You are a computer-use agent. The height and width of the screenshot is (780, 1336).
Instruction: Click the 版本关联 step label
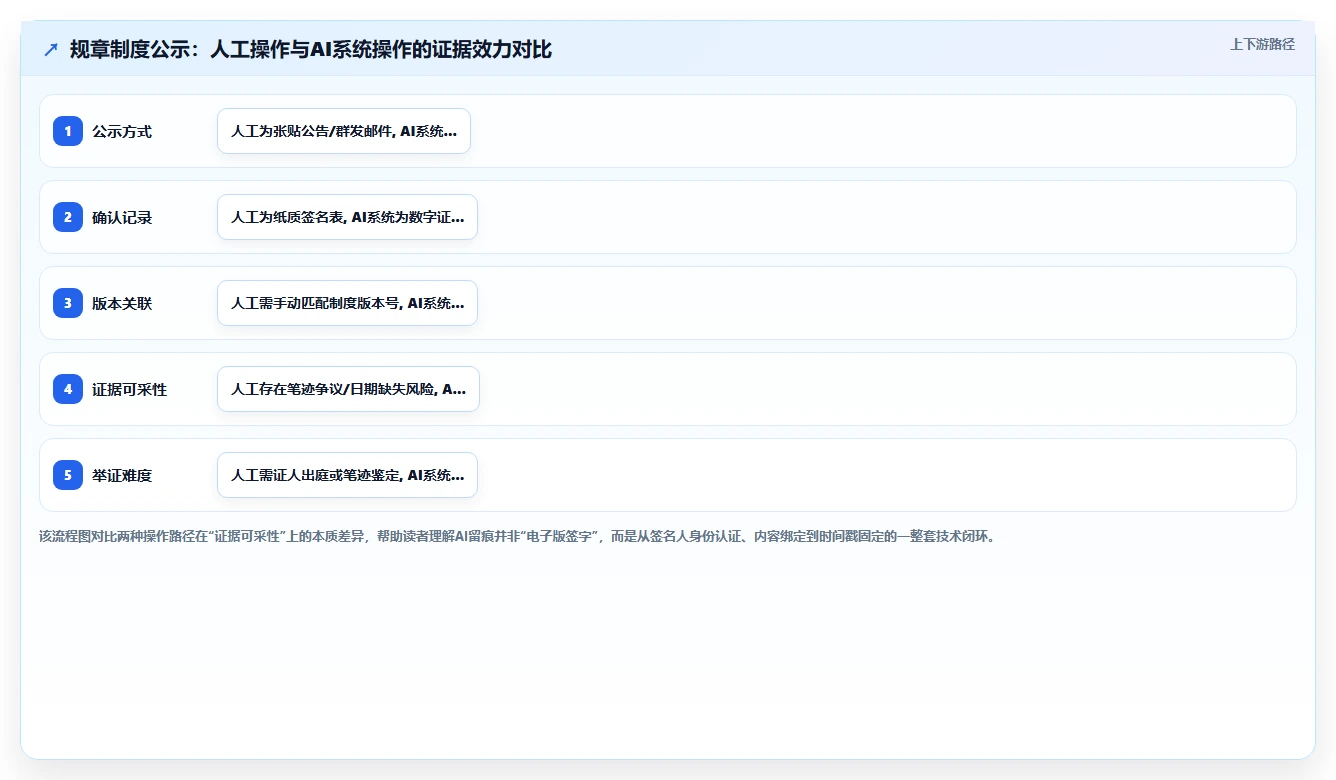[122, 304]
